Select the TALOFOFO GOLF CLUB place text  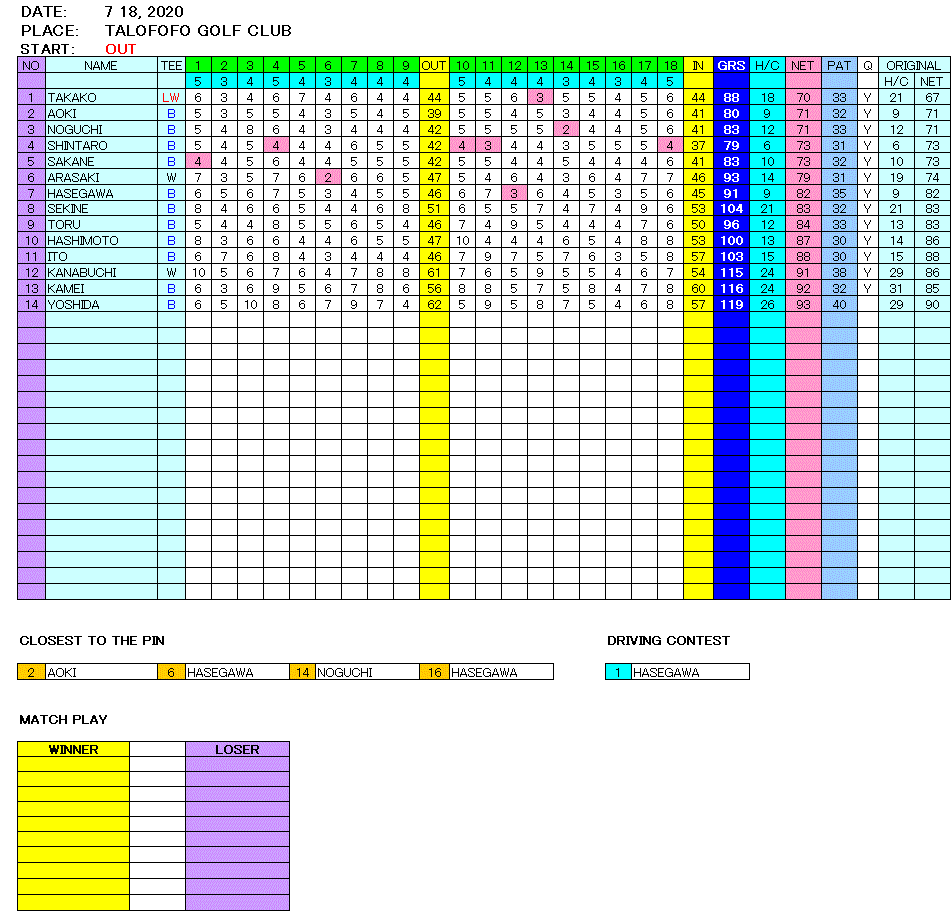198,31
